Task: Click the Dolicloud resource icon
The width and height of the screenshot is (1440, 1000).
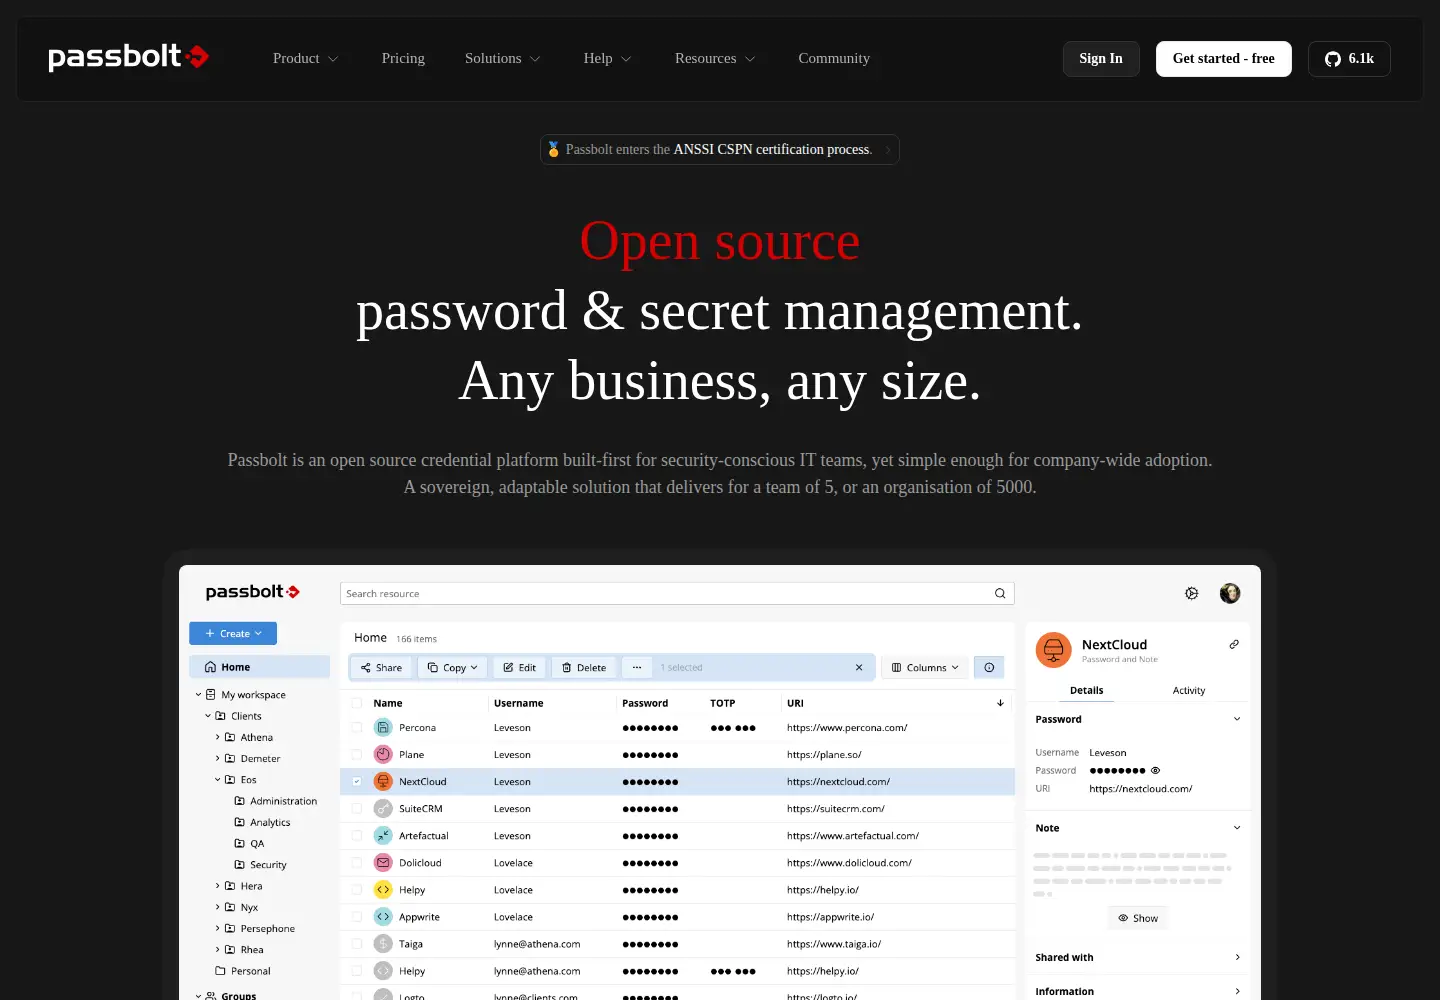Action: pos(383,862)
